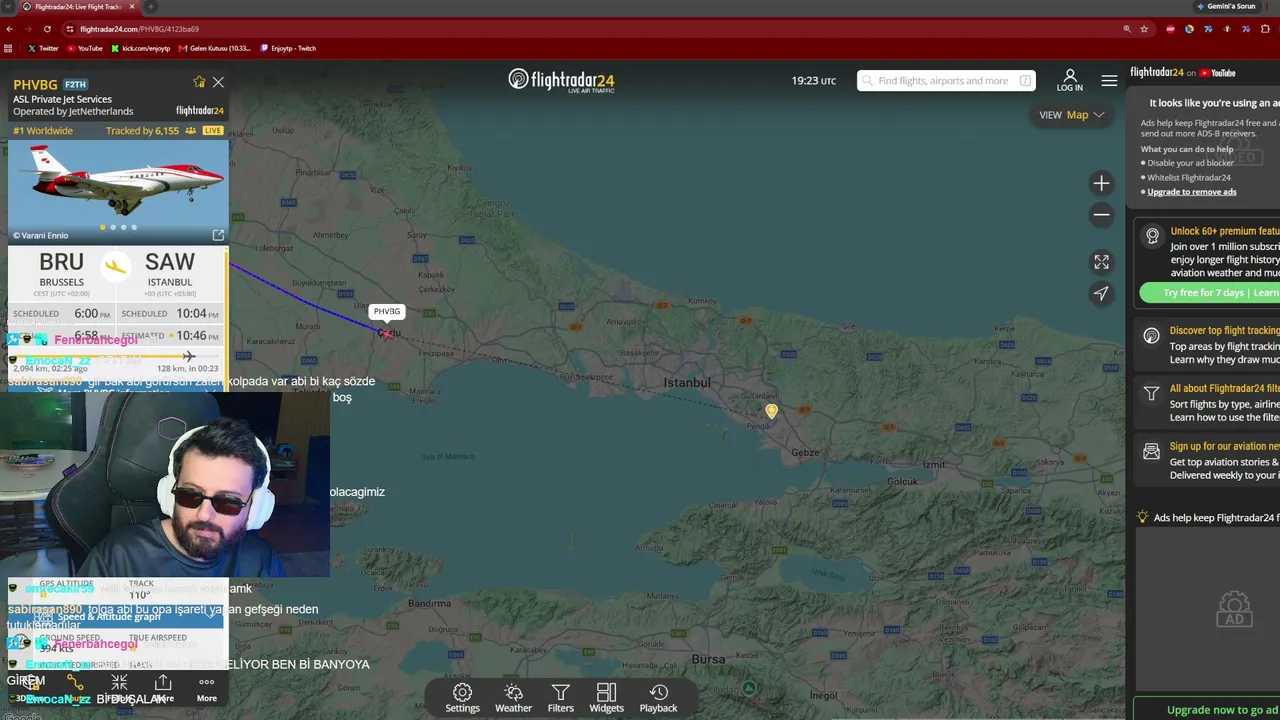This screenshot has height=720, width=1280.
Task: Select the PHVBG aircraft on the map
Action: point(386,333)
